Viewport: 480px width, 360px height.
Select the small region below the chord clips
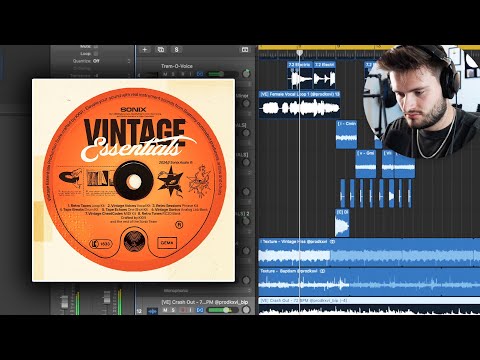[342, 223]
